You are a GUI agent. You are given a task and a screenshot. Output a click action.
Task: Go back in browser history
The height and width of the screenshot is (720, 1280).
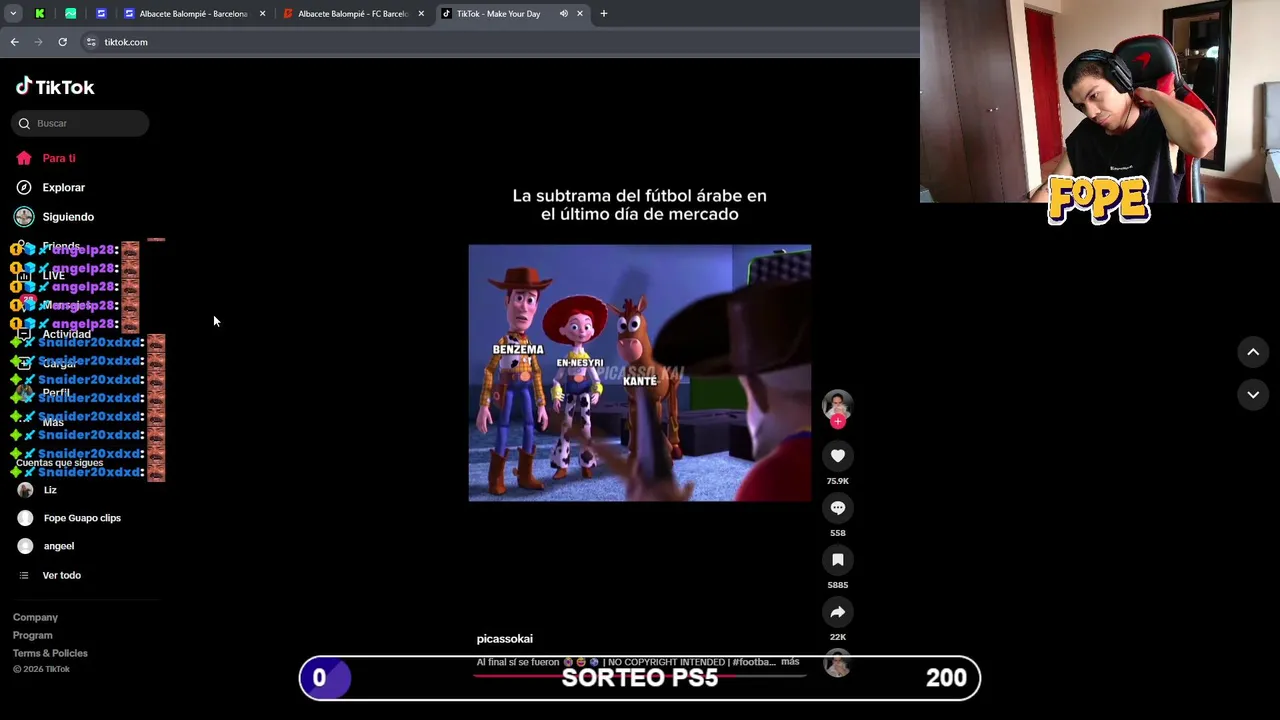pyautogui.click(x=15, y=42)
